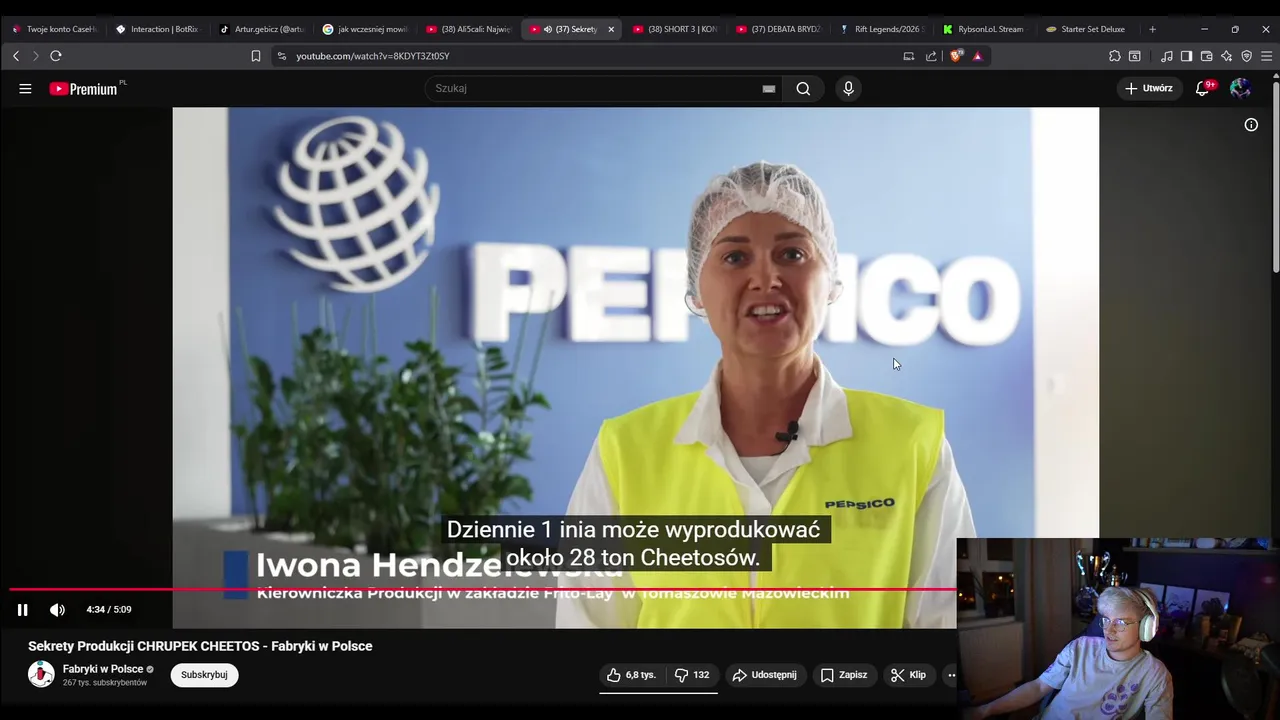Viewport: 1280px width, 720px height.
Task: Open a new tab with the plus button
Action: click(1152, 29)
